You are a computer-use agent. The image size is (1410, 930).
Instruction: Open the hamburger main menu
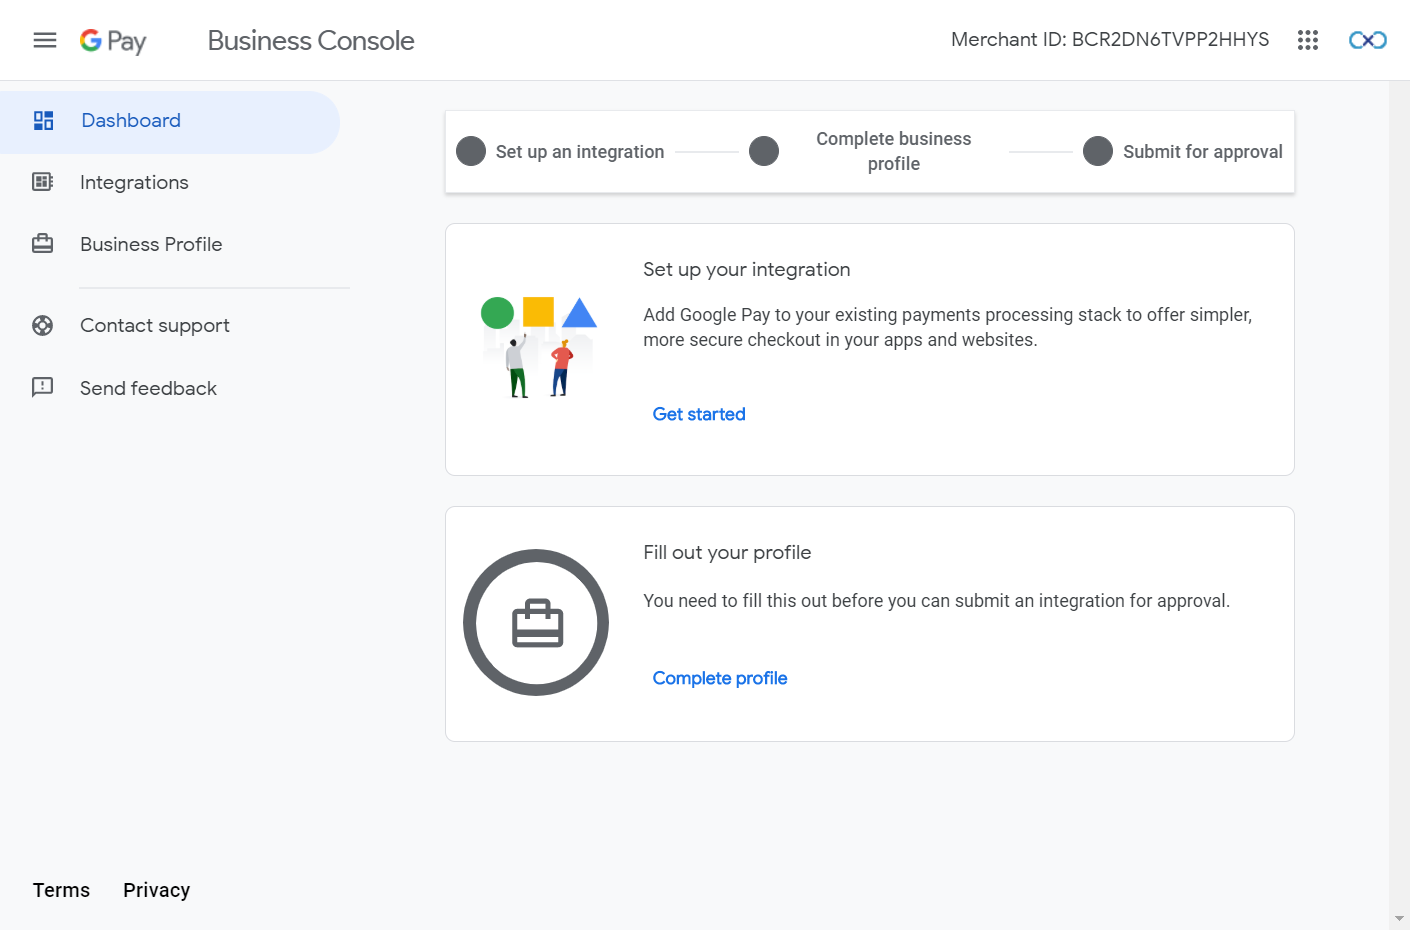[45, 40]
